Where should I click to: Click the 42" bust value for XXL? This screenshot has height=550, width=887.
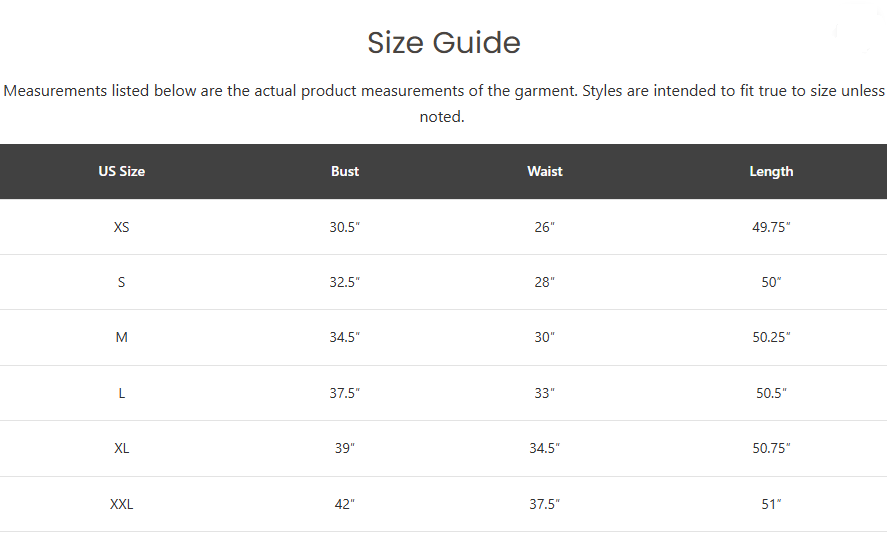(345, 504)
